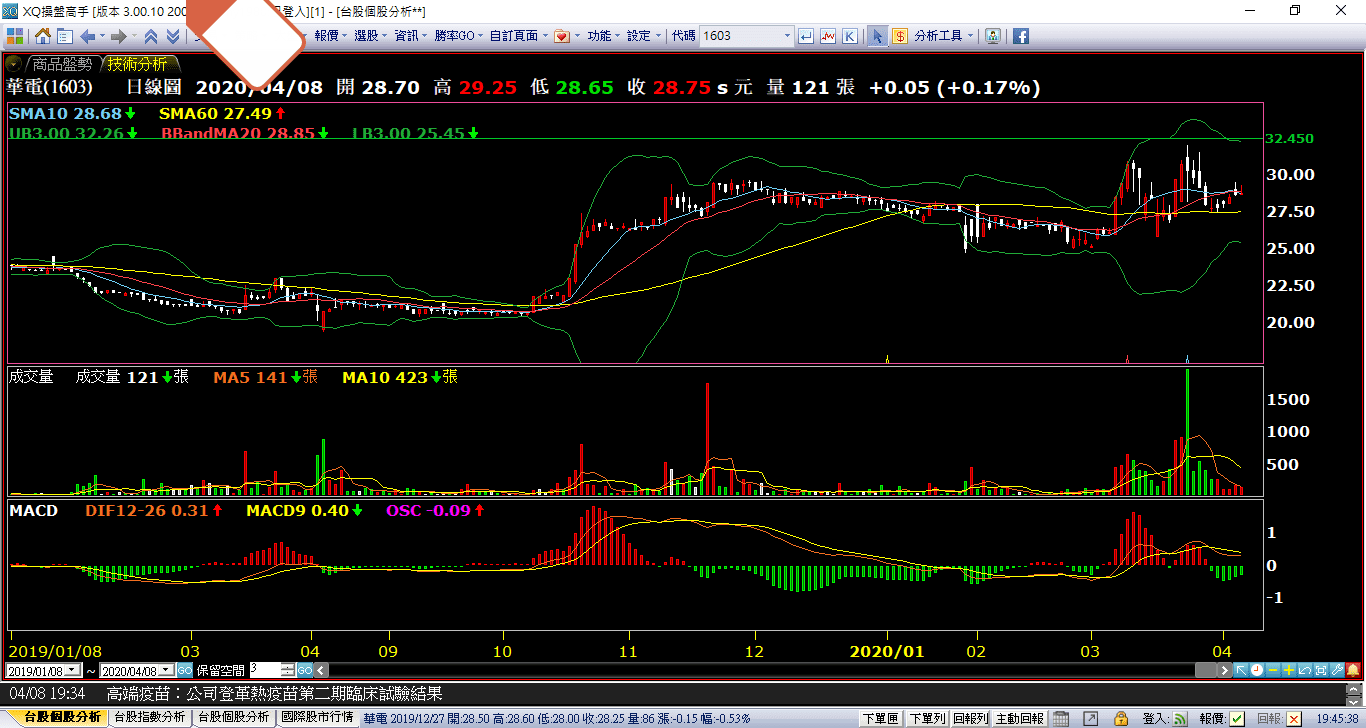Click the double up arrow icon
1366x728 pixels.
[x=151, y=36]
